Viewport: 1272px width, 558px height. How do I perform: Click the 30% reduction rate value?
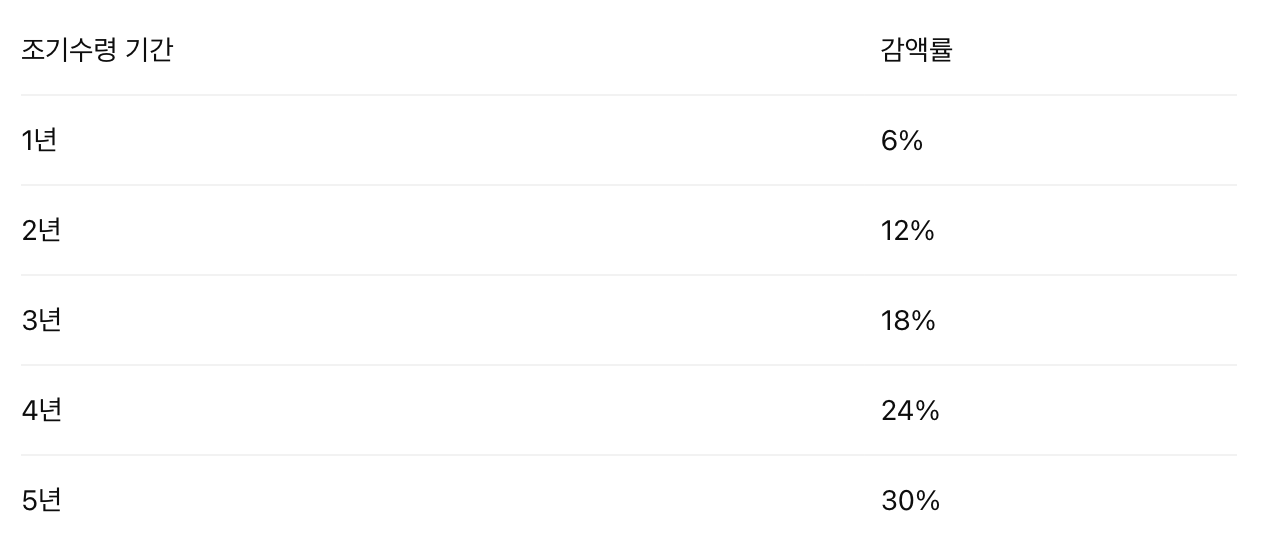[x=911, y=501]
